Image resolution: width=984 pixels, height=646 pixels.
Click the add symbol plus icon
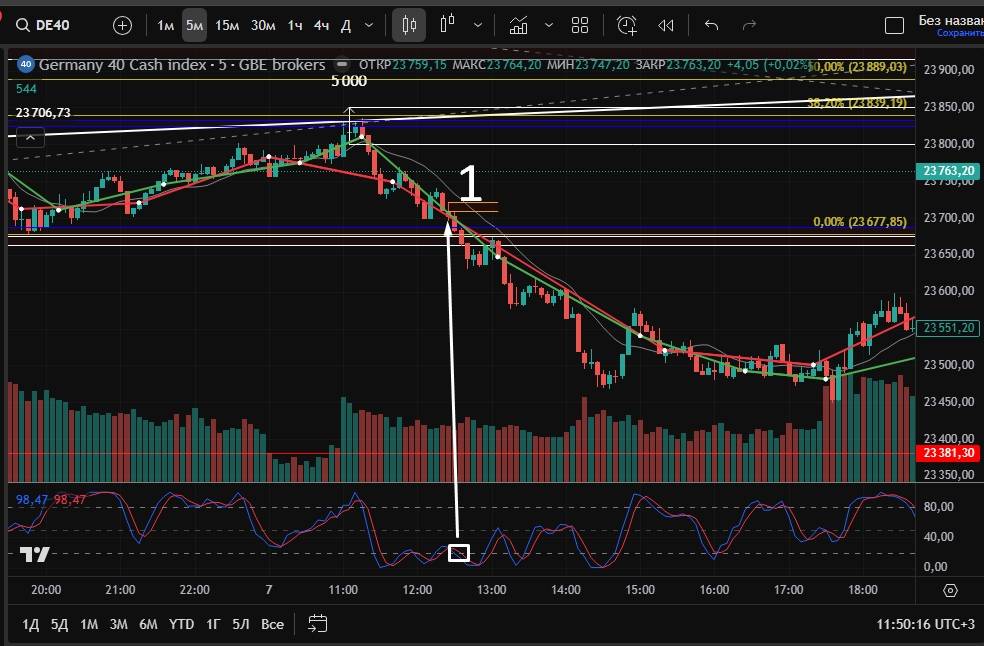[x=122, y=25]
